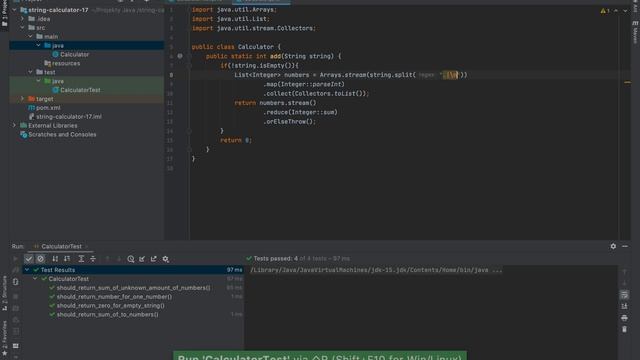Expand all test result nodes
This screenshot has width=640, height=360.
coord(81,259)
